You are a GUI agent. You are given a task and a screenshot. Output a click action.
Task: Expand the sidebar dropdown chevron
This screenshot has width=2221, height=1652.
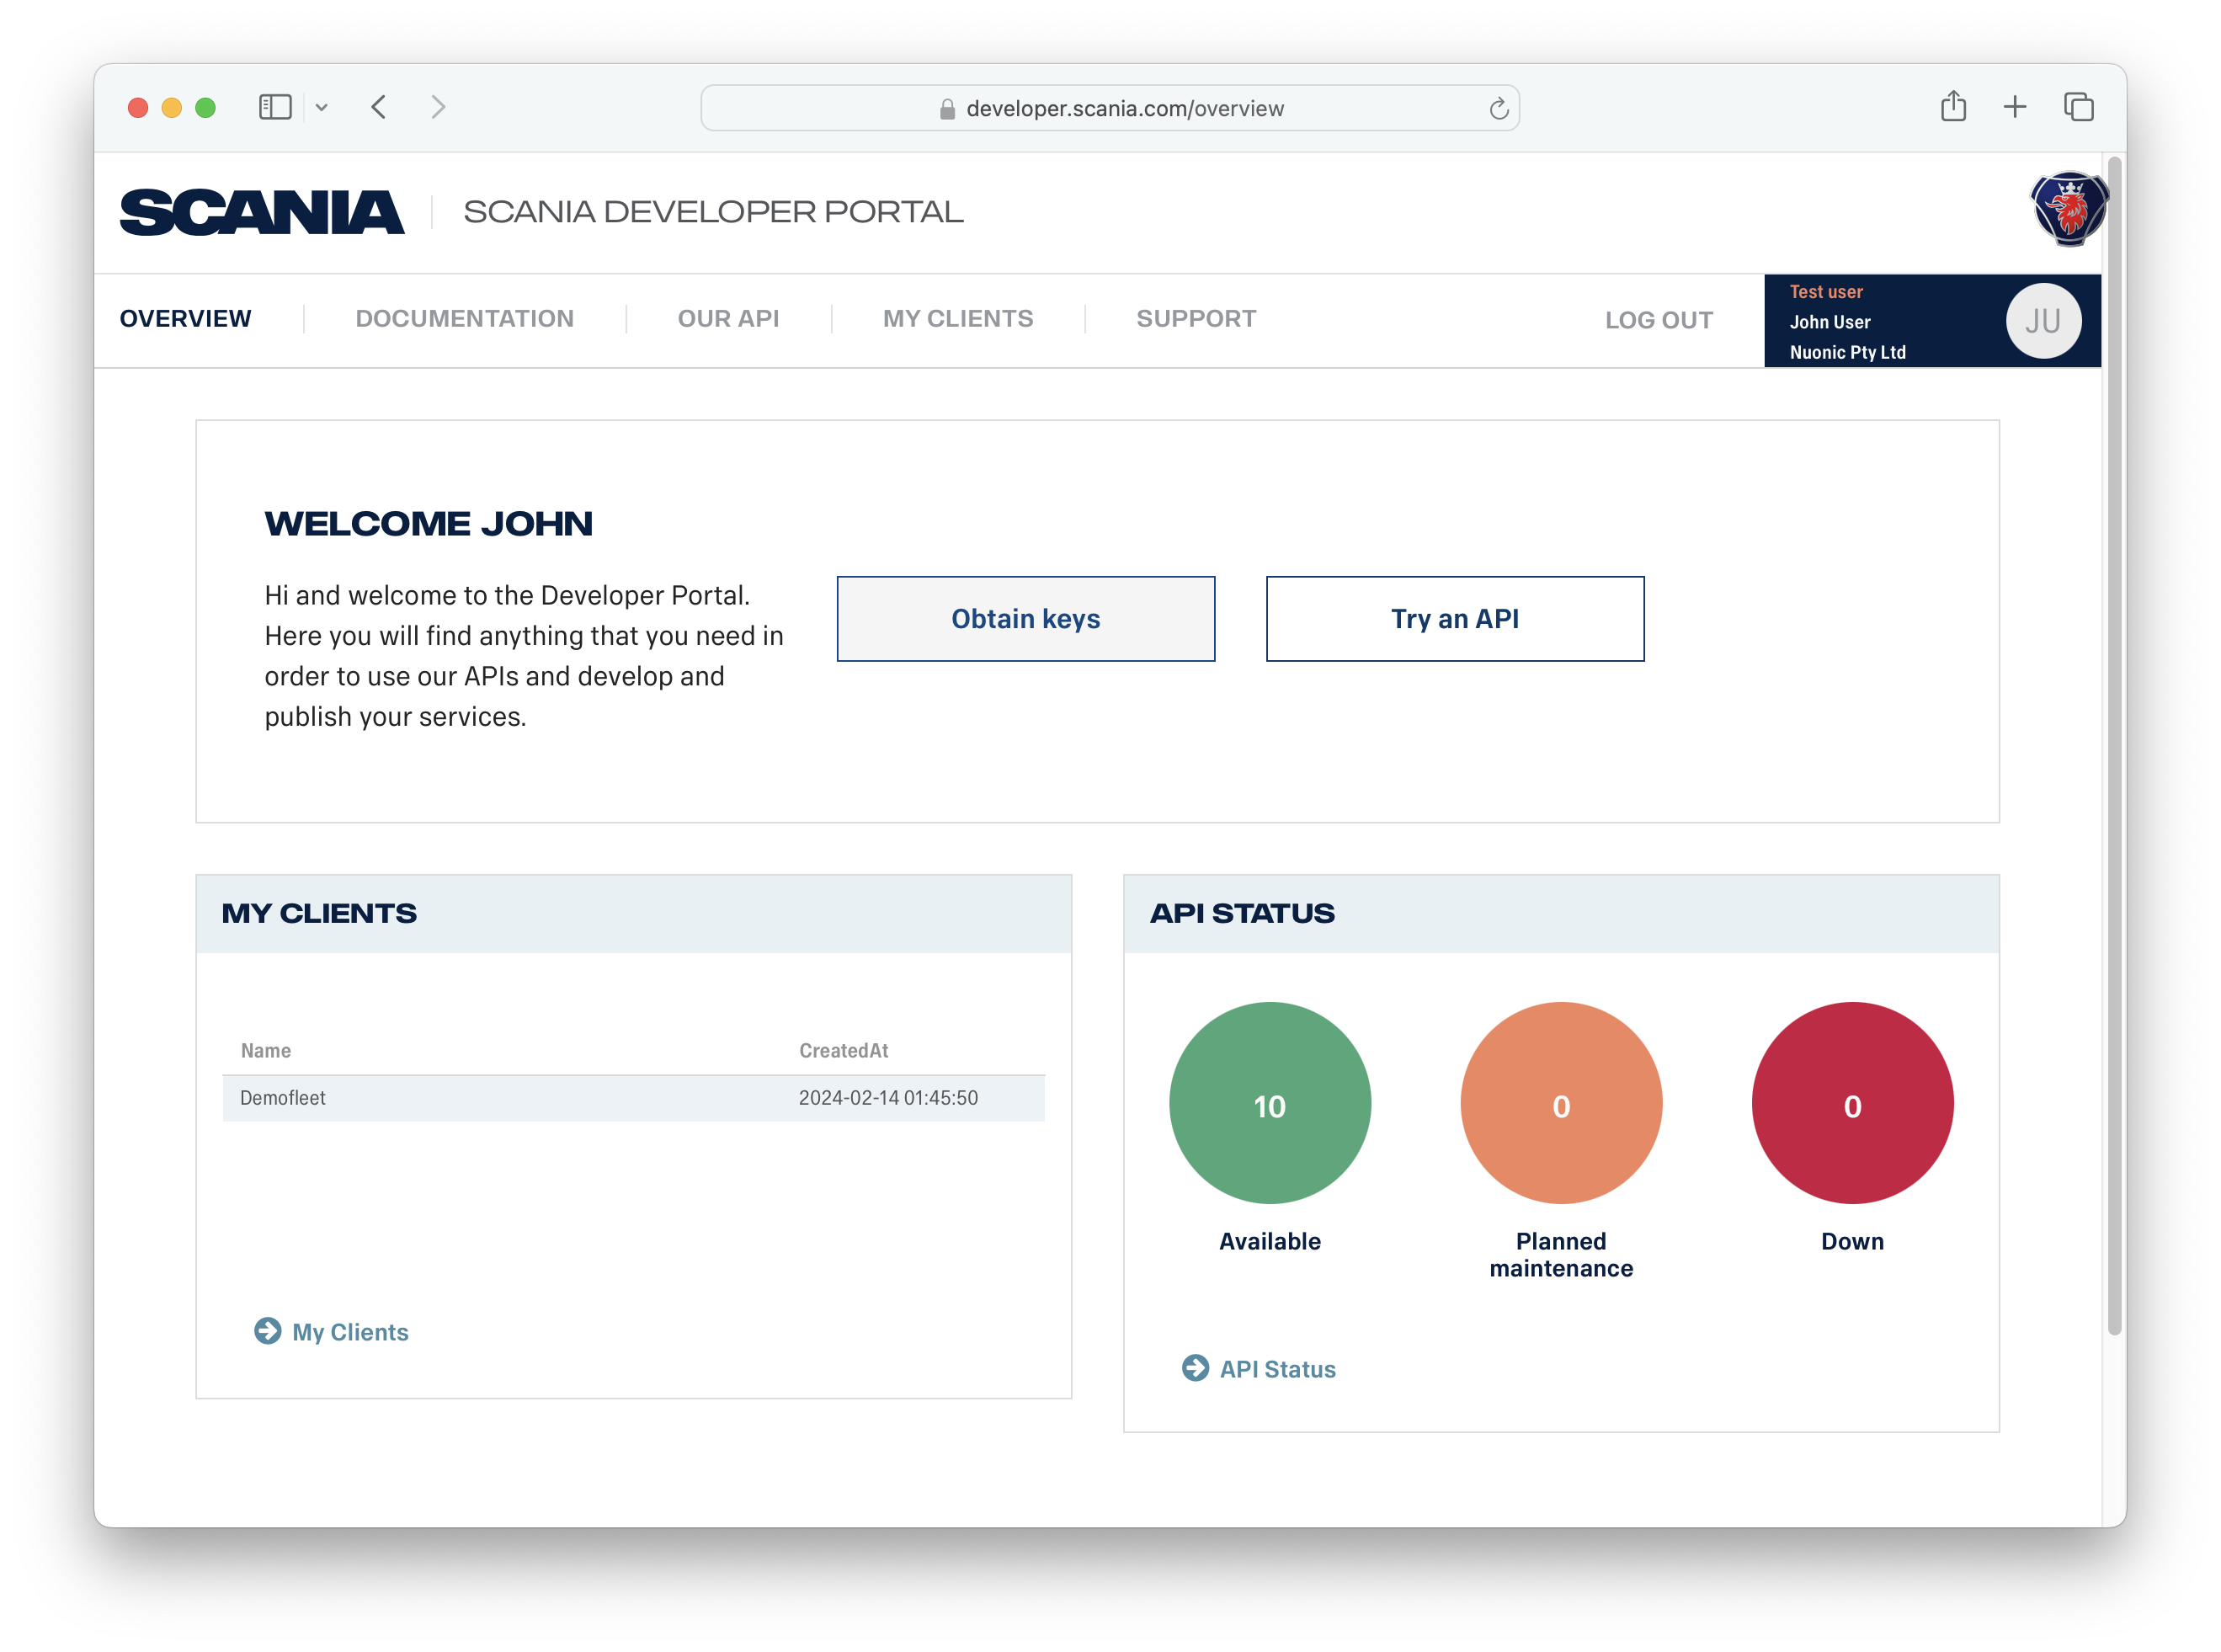(x=322, y=107)
